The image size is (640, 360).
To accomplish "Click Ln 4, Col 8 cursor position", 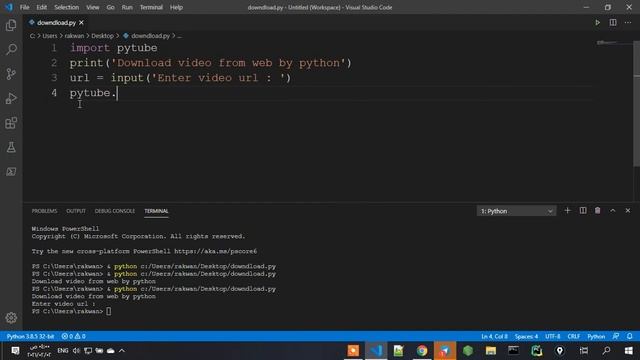I will pyautogui.click(x=494, y=336).
